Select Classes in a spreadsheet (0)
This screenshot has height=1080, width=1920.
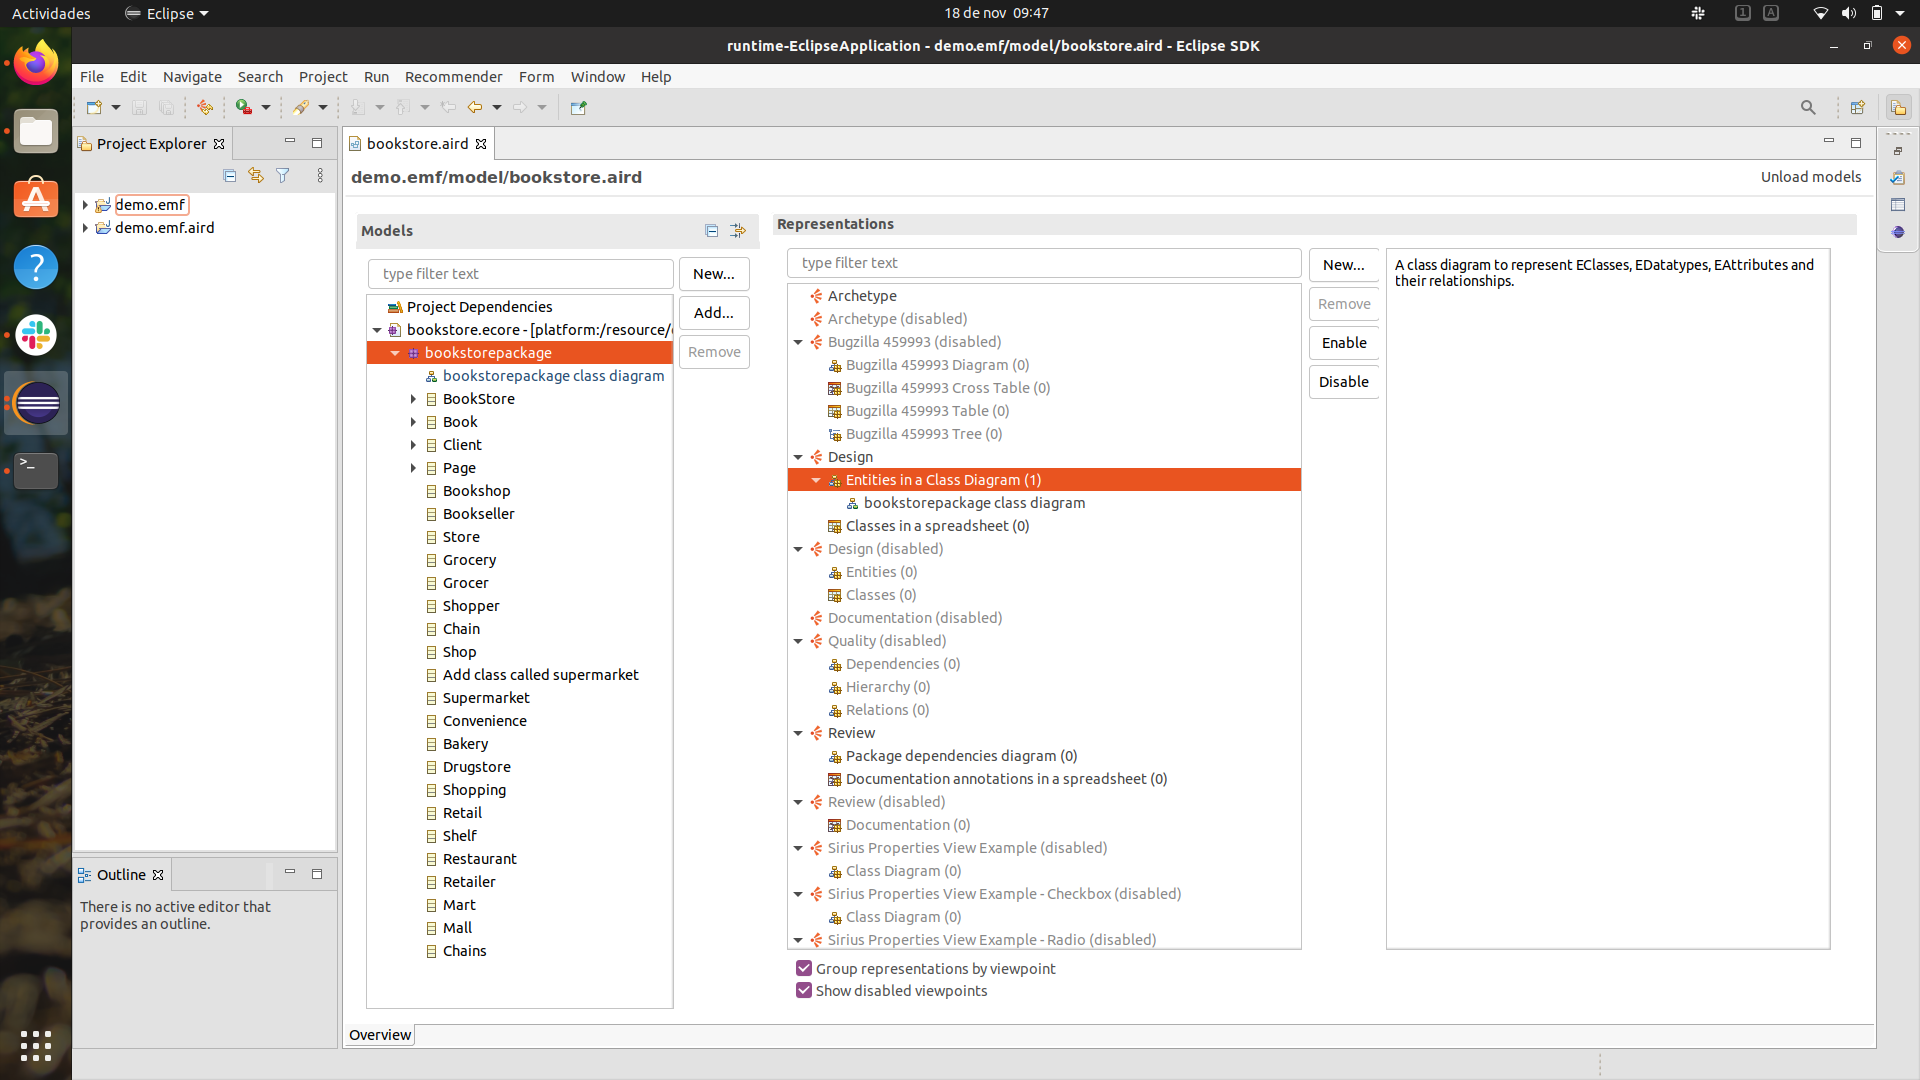tap(937, 526)
